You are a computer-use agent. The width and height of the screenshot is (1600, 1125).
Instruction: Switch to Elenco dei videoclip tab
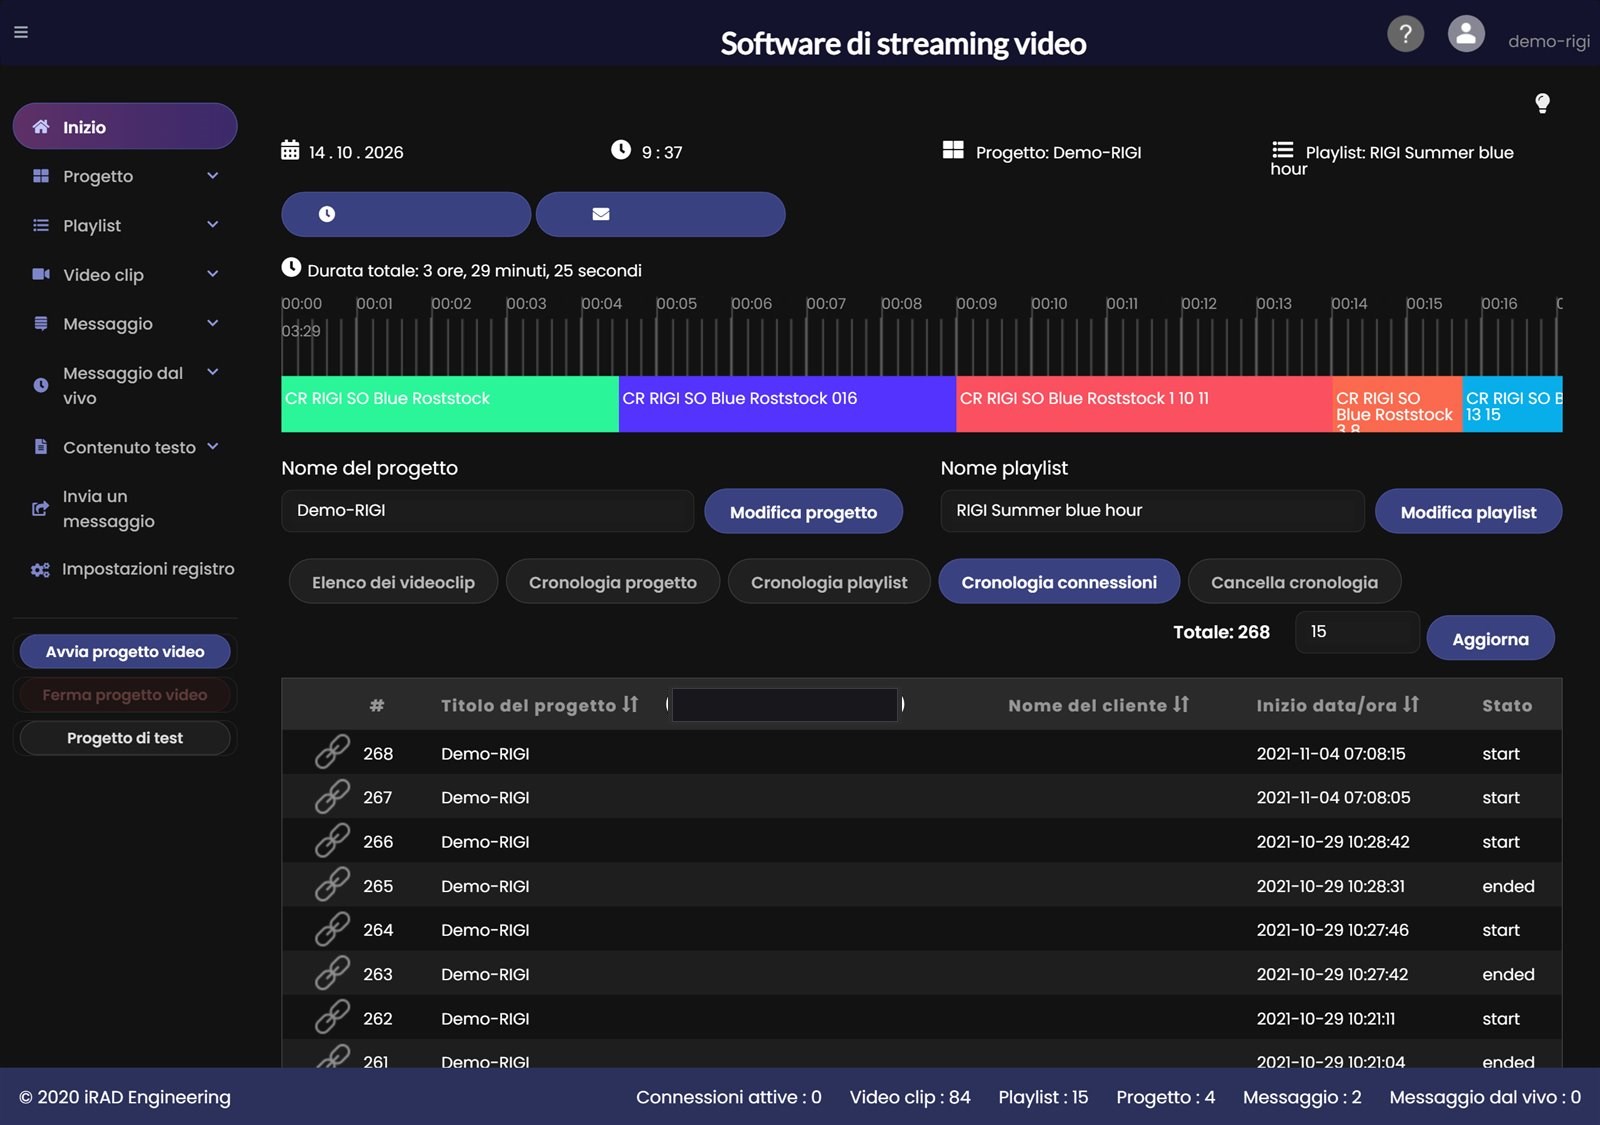tap(393, 581)
